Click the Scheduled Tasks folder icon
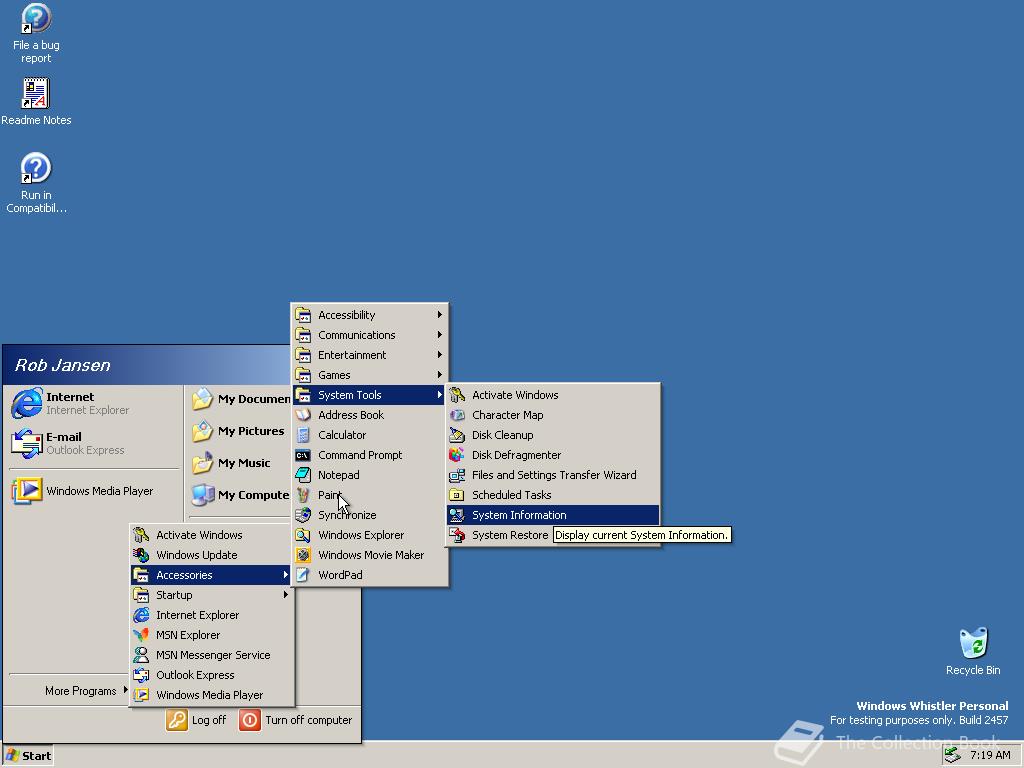 tap(457, 495)
